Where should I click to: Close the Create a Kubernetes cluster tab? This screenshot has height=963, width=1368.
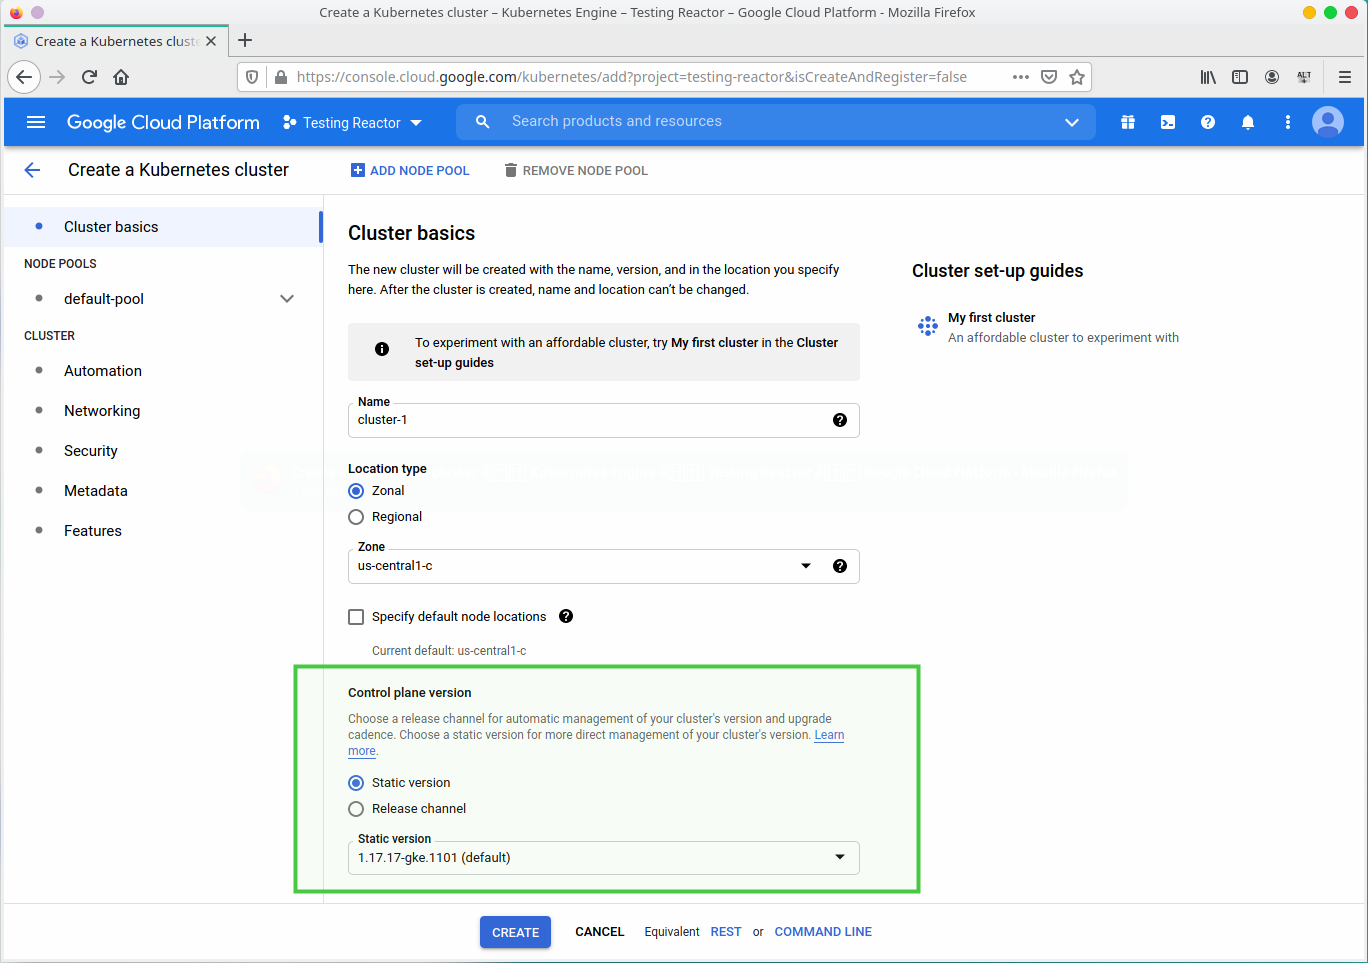click(211, 41)
